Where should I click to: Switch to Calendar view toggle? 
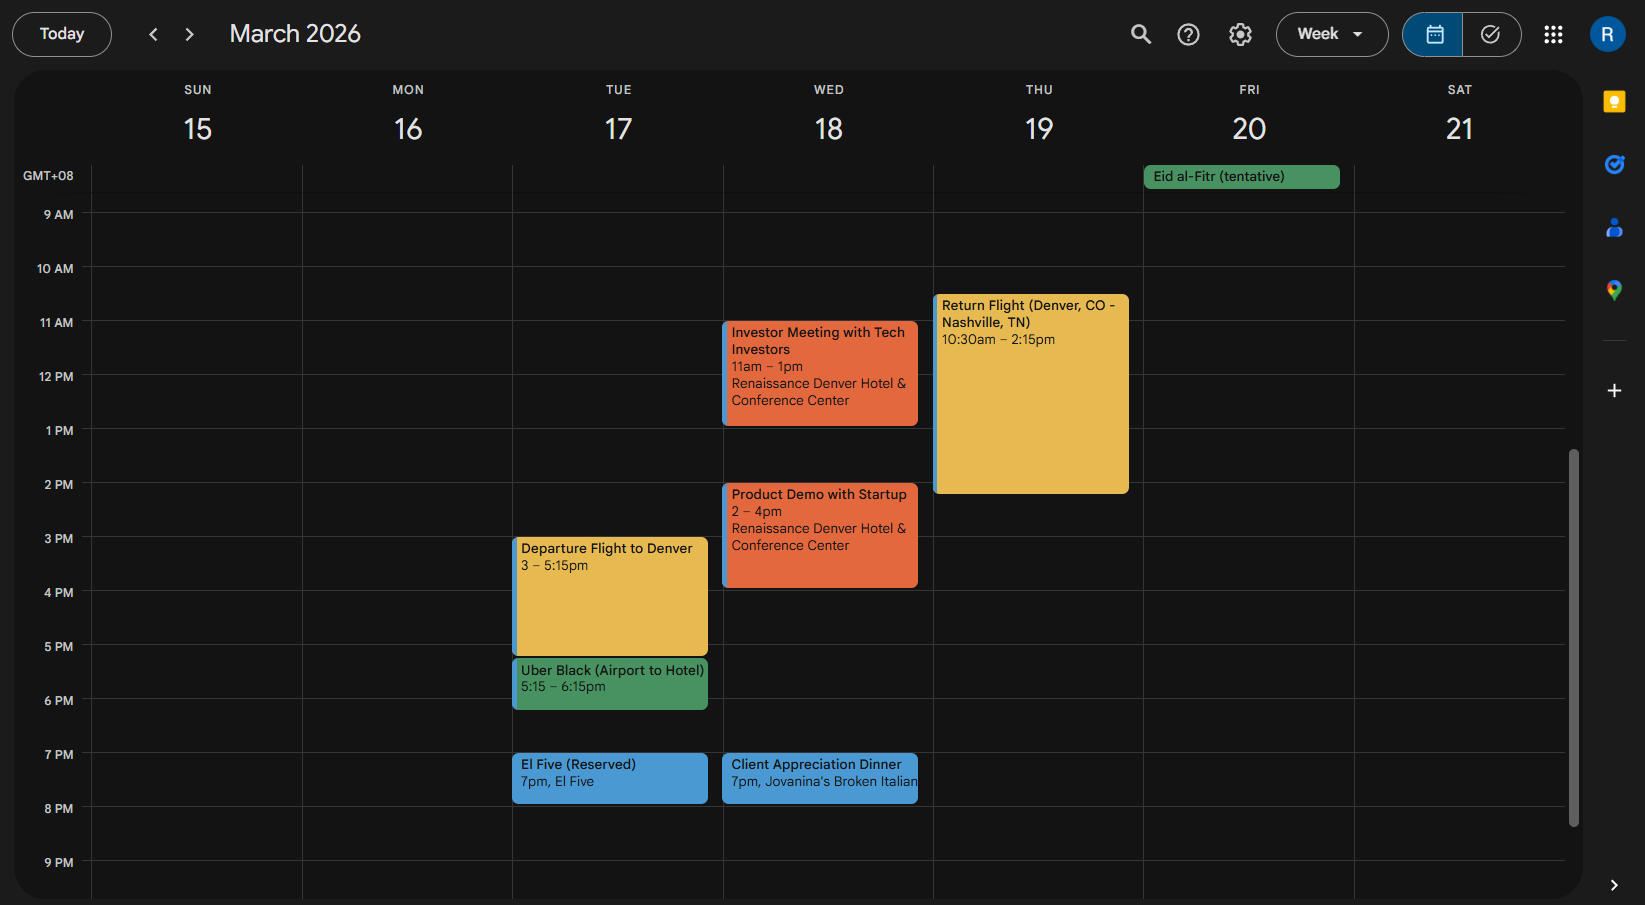click(1433, 34)
